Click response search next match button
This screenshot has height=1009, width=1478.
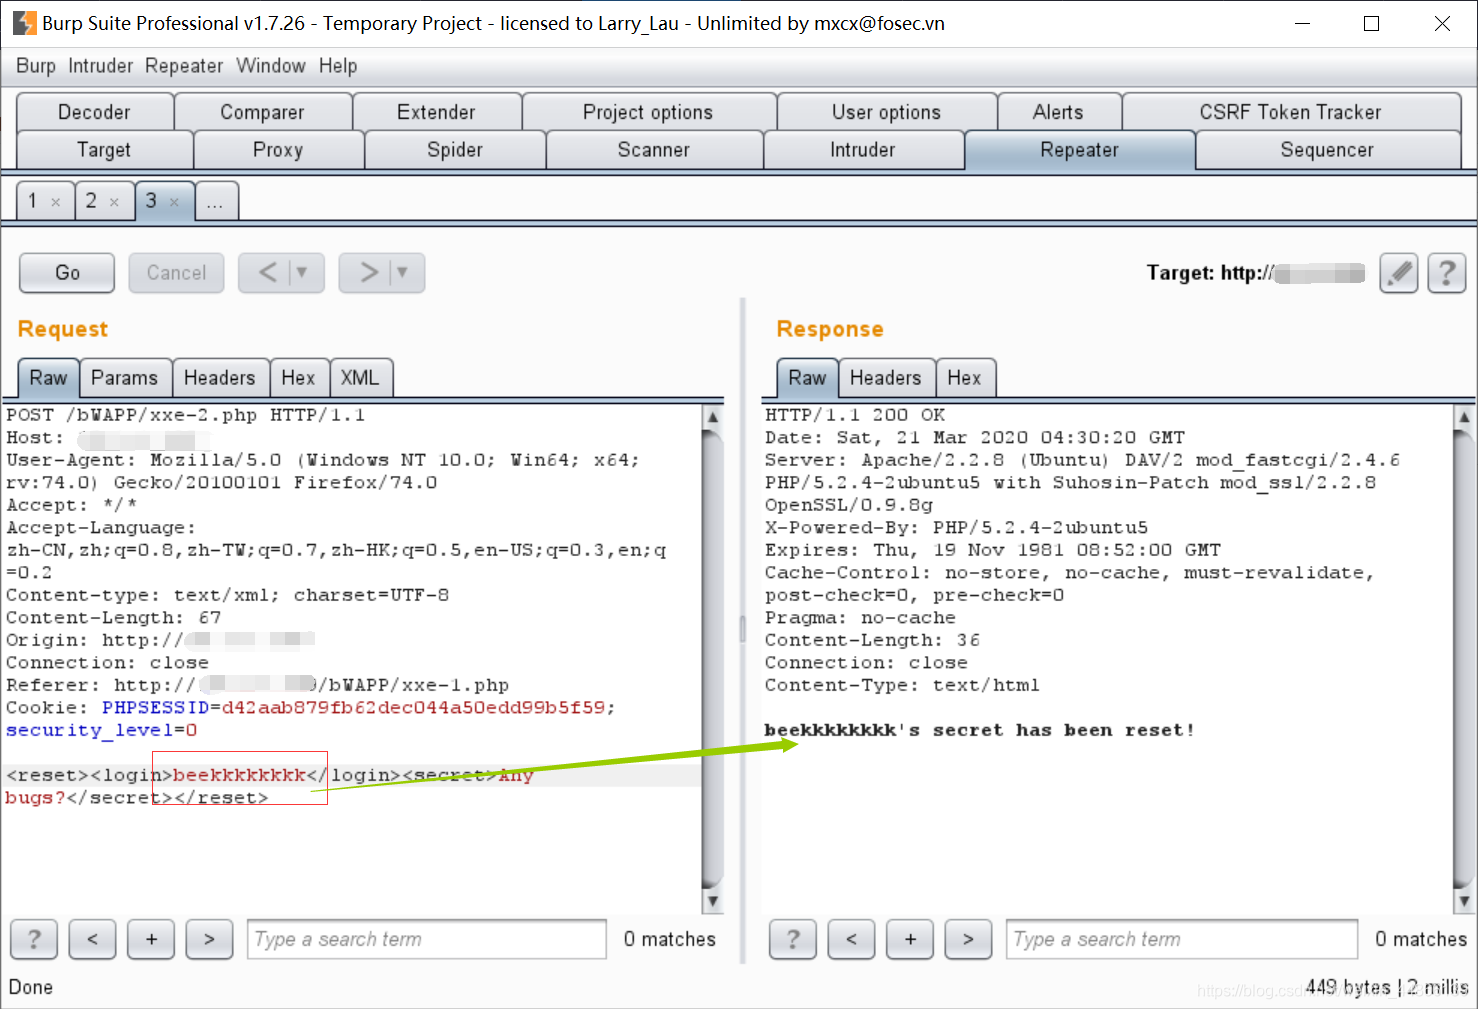click(x=969, y=939)
